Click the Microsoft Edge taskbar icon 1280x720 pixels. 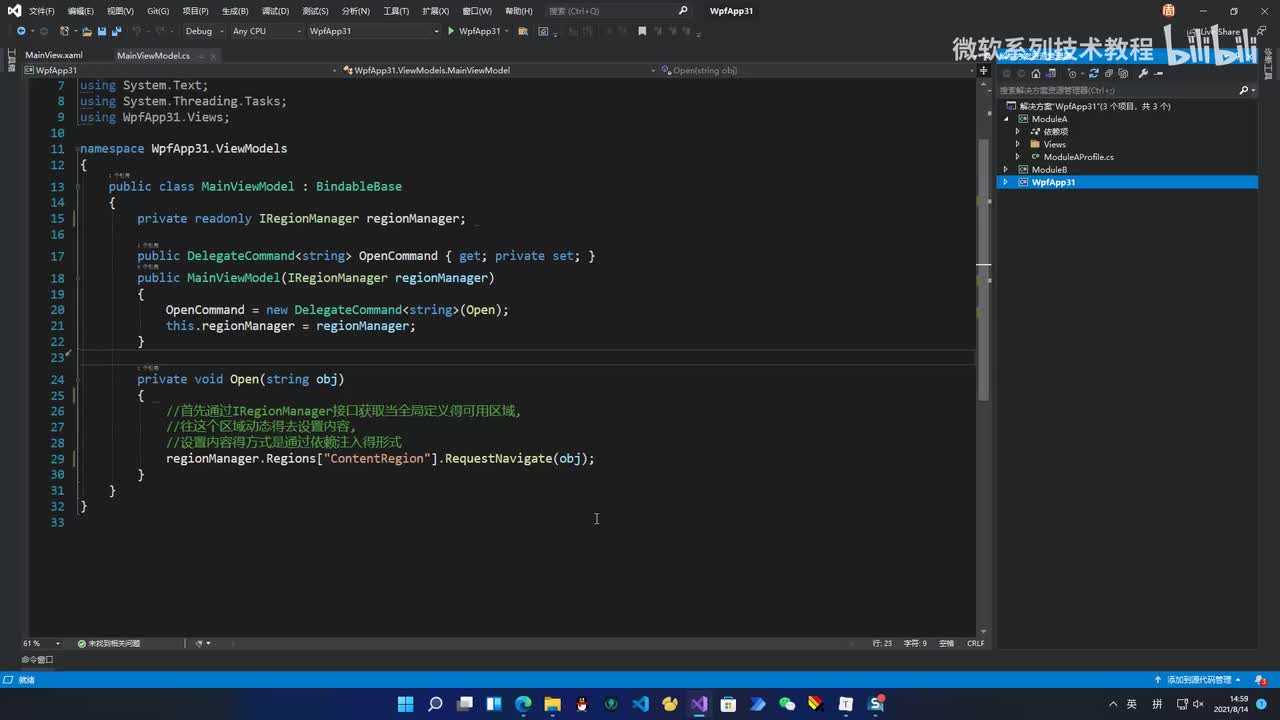coord(523,704)
